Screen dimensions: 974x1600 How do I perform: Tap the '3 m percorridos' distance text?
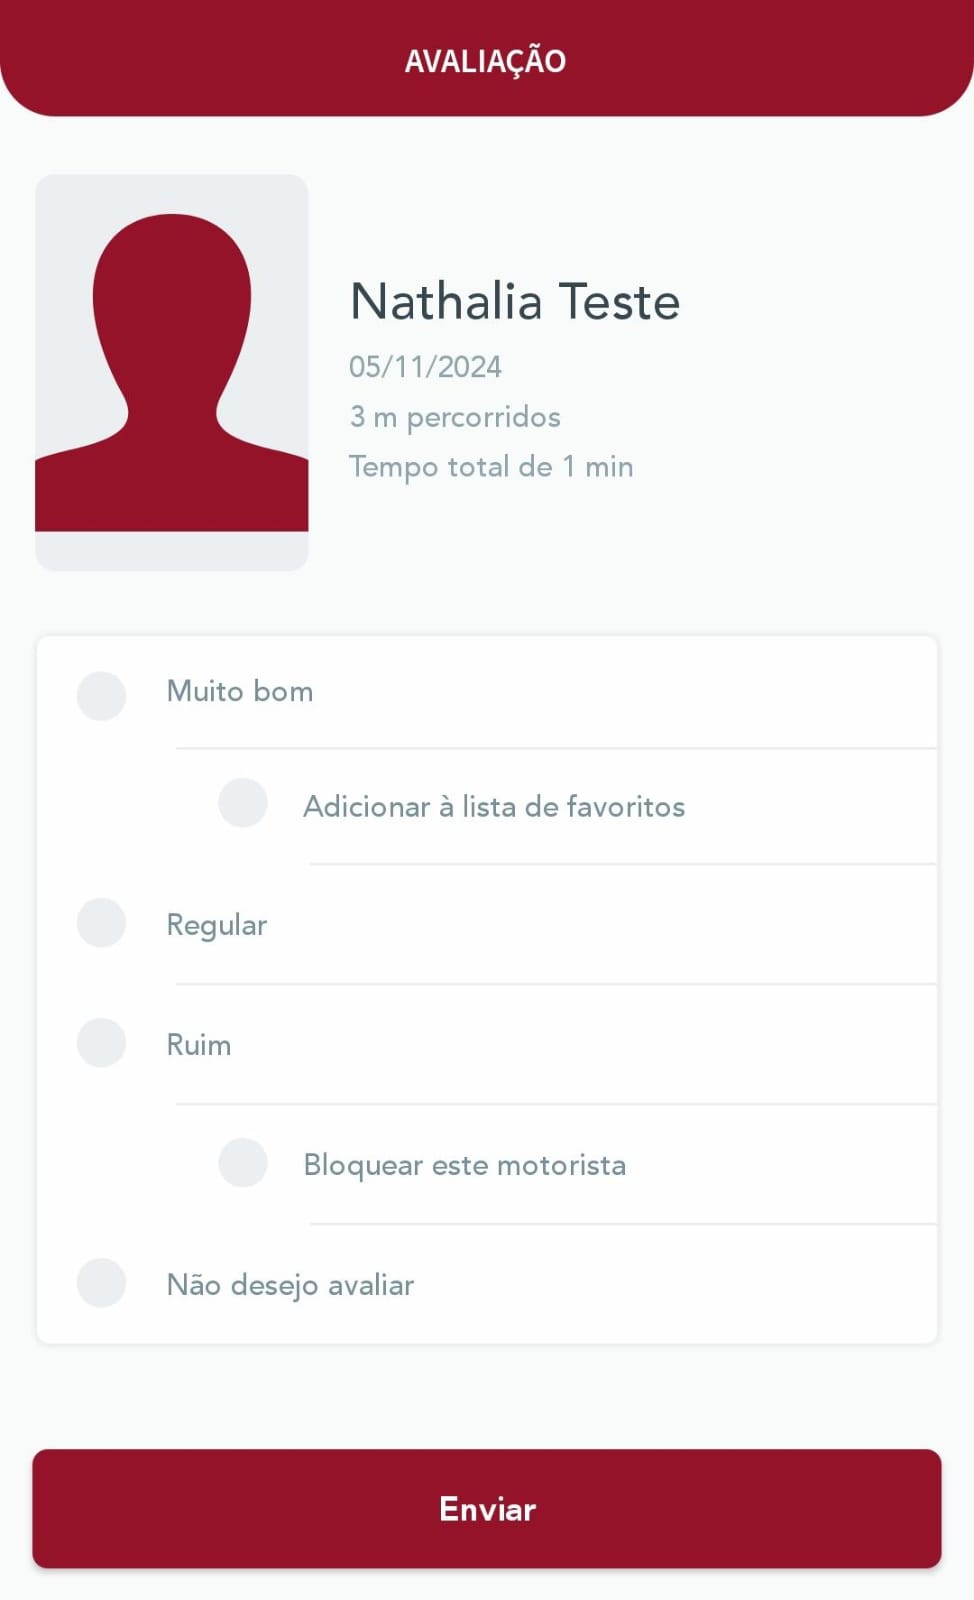(x=455, y=417)
